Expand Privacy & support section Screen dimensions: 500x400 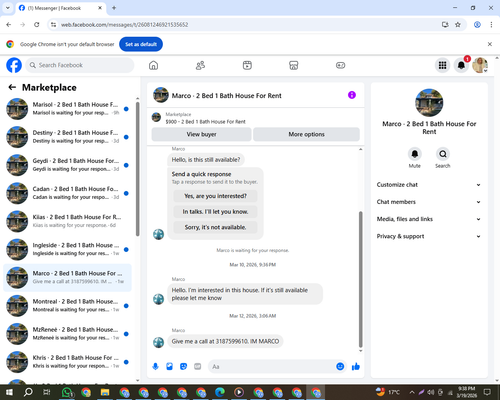(x=429, y=236)
